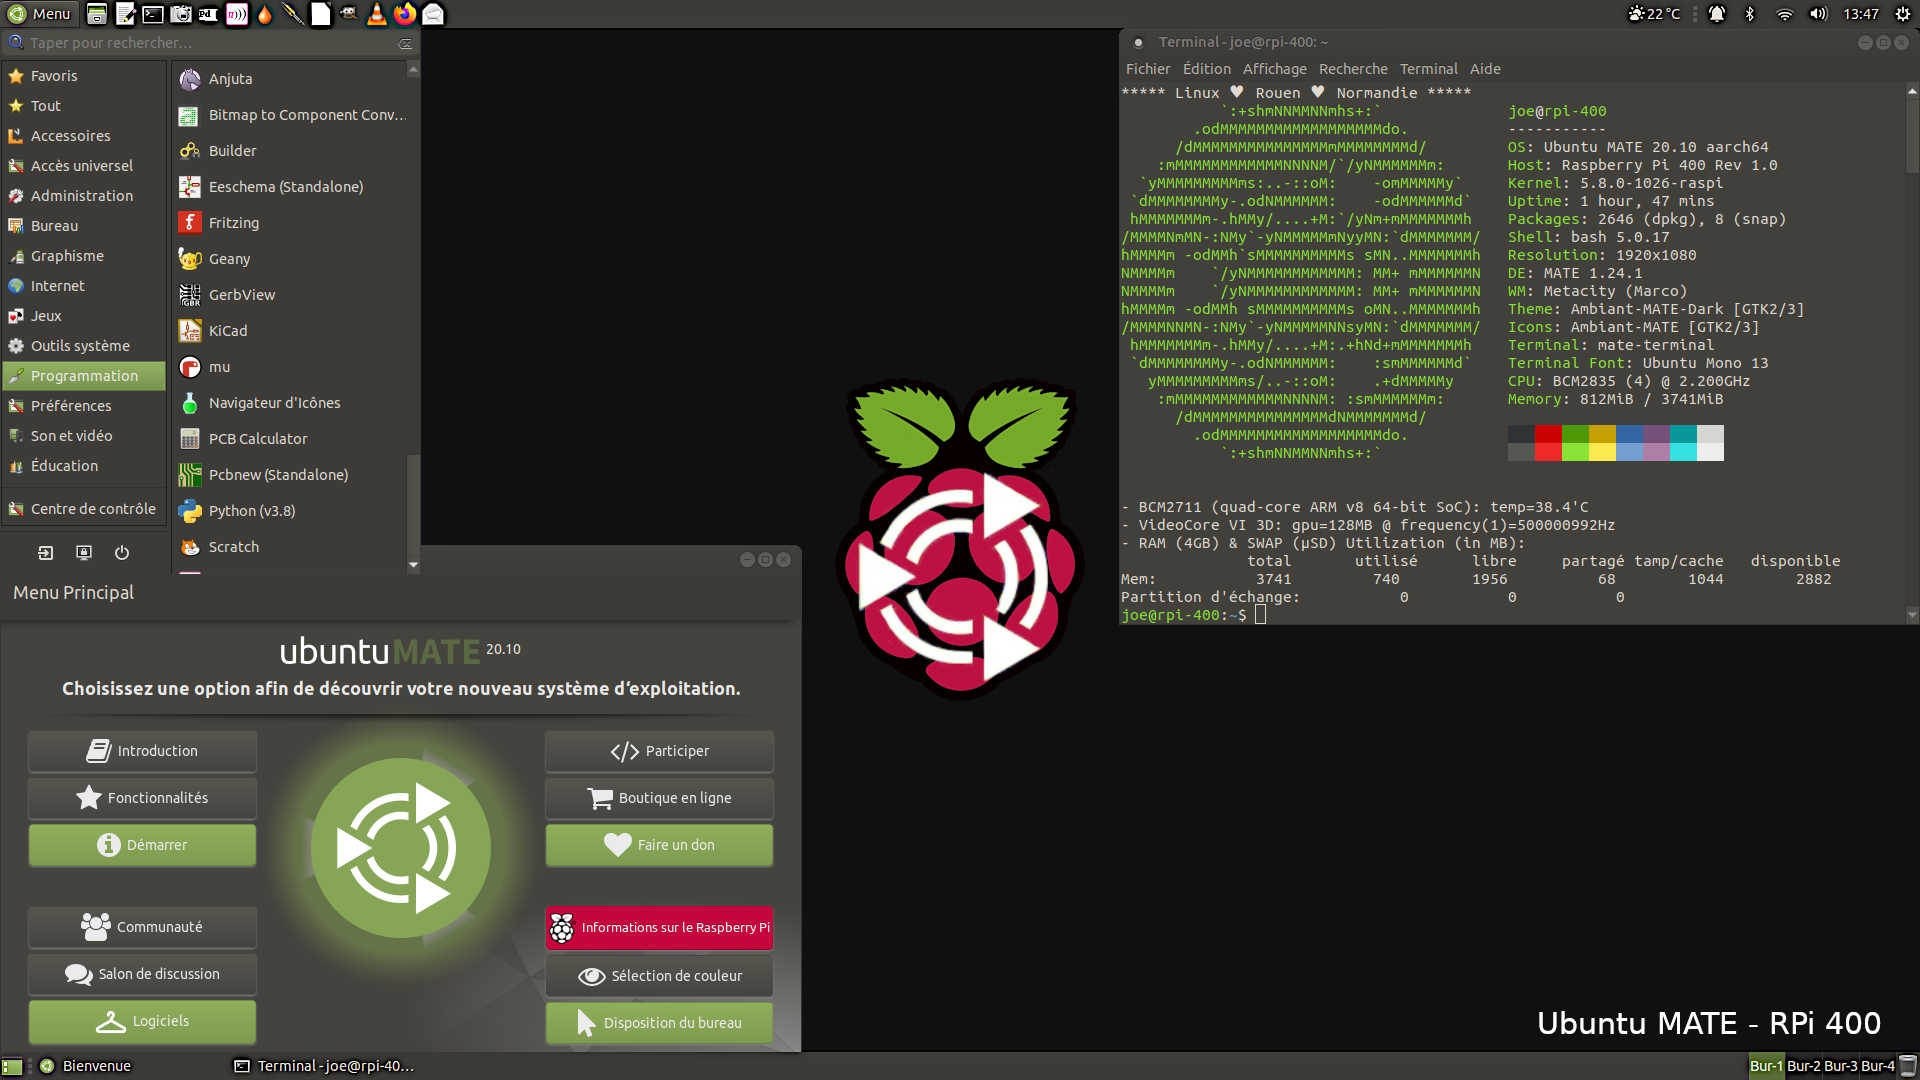Viewport: 1920px width, 1080px height.
Task: Click the shutdown power icon in menu
Action: (122, 553)
